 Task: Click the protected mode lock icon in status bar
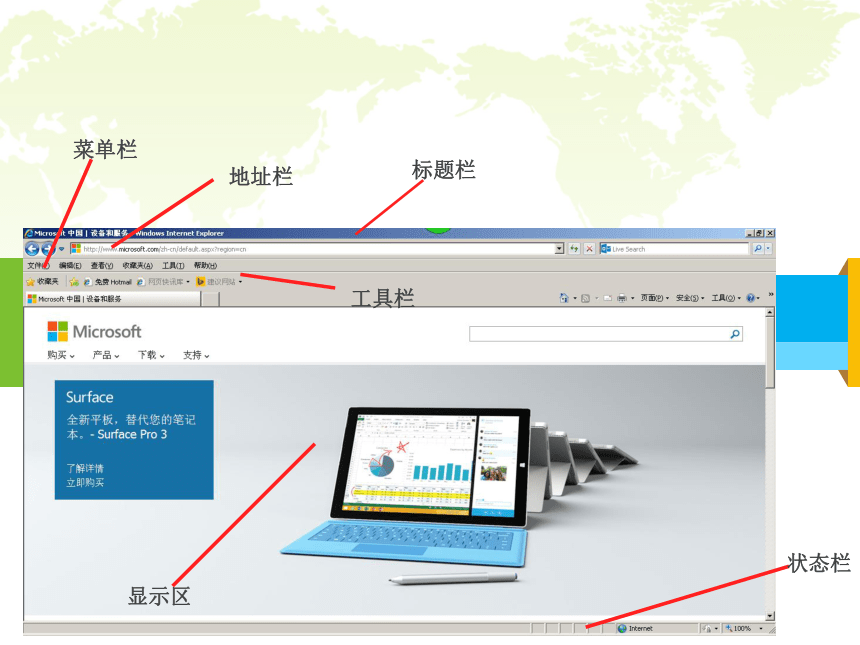click(x=709, y=629)
